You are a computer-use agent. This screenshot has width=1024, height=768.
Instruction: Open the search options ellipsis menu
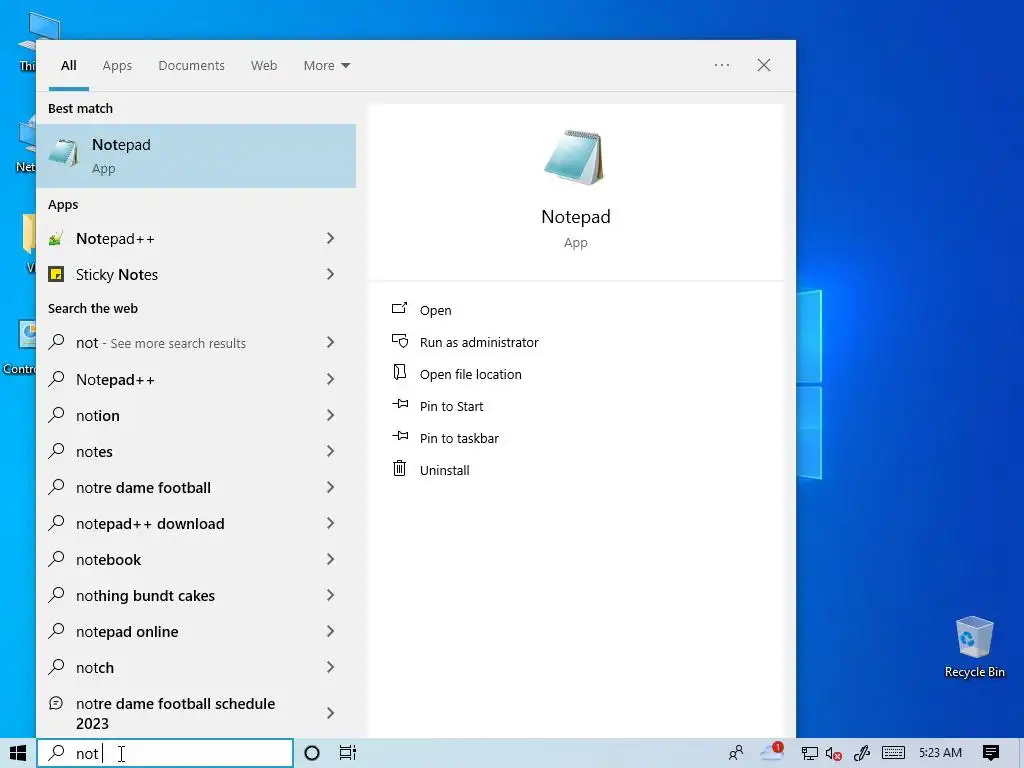tap(722, 65)
